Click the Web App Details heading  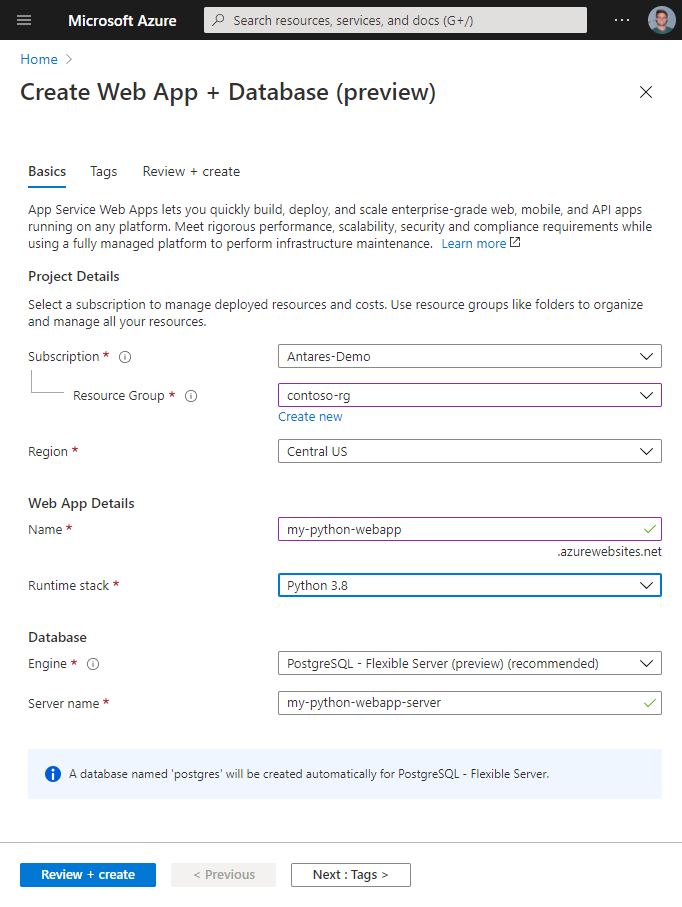point(81,503)
